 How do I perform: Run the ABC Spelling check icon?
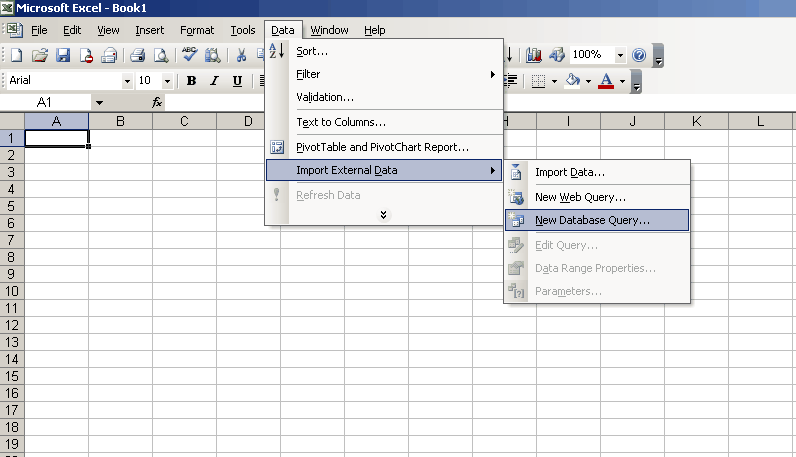[189, 55]
